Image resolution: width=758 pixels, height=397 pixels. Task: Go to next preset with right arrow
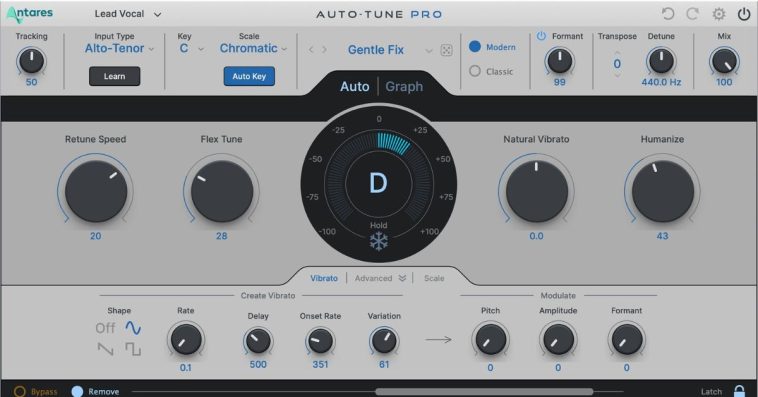coord(324,50)
